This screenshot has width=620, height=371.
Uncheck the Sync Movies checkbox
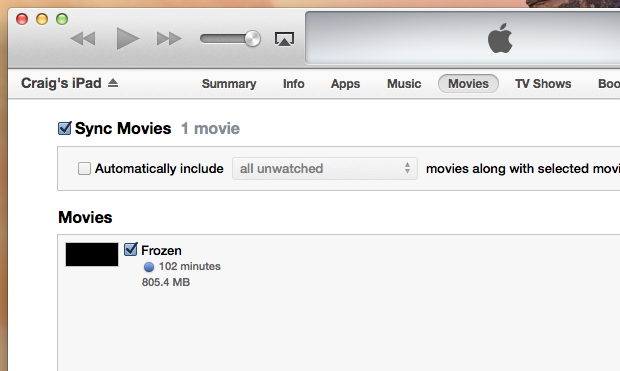[64, 128]
